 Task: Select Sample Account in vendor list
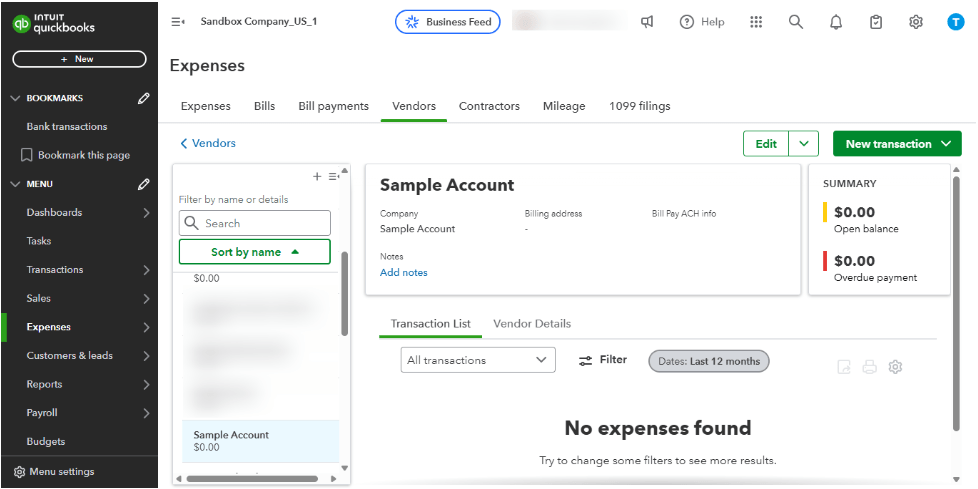pos(261,441)
